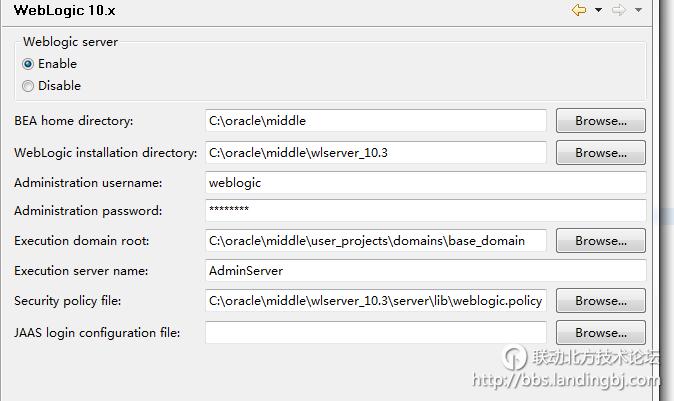
Task: Open the back history dropdown arrow
Action: (x=599, y=10)
